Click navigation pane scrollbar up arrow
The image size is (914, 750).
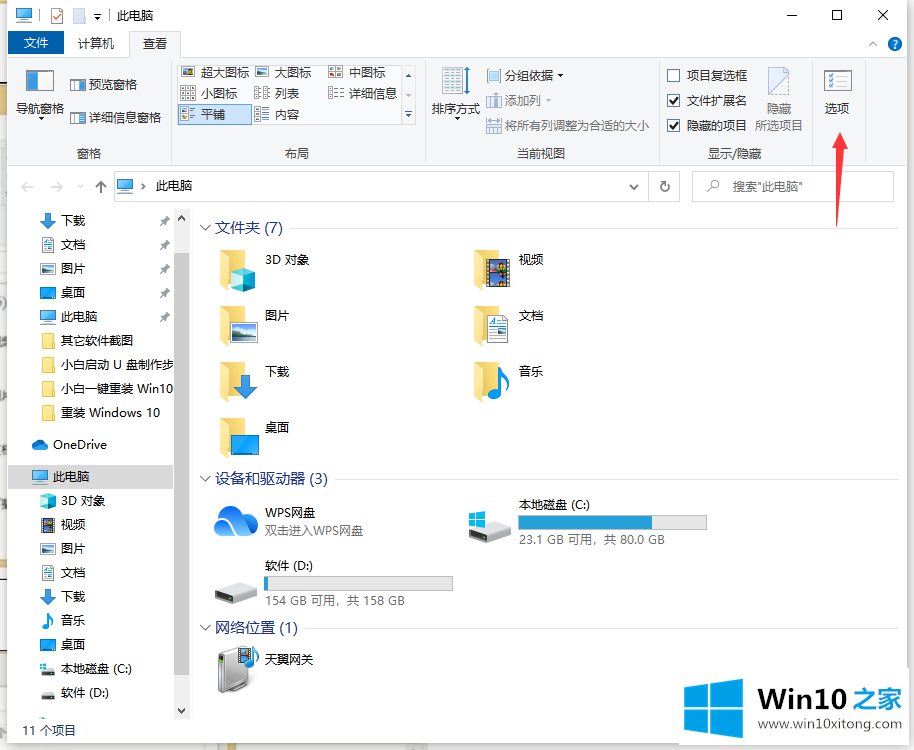tap(181, 219)
